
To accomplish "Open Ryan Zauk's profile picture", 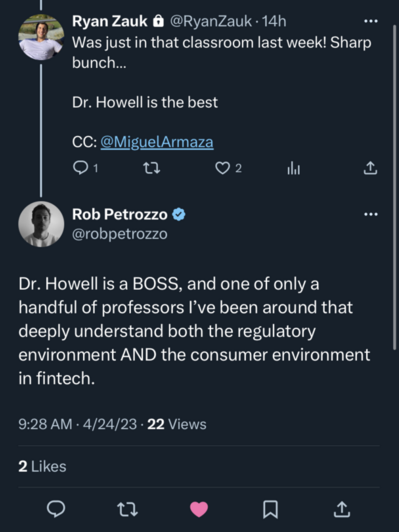I will [x=41, y=37].
